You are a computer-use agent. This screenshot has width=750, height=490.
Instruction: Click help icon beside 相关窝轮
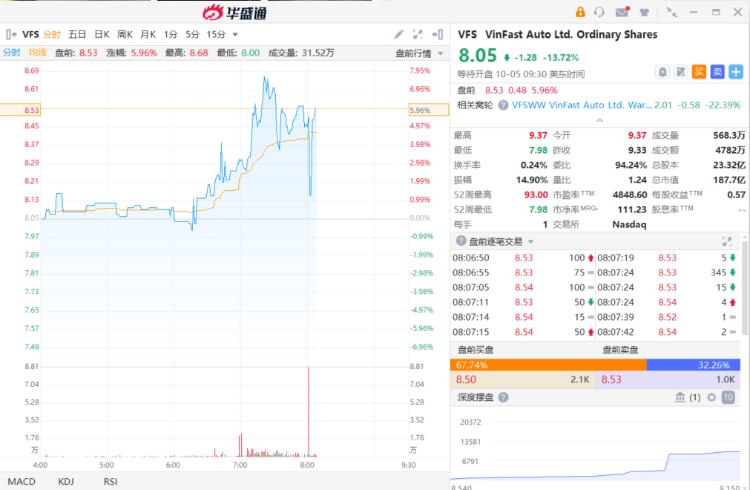click(x=503, y=105)
